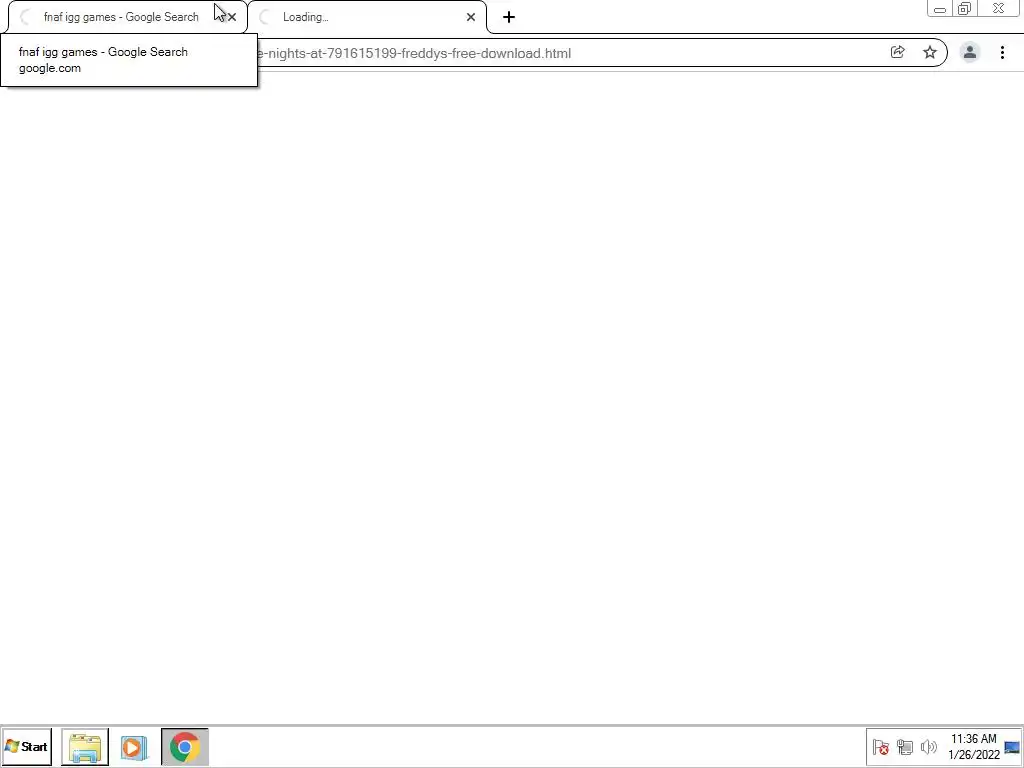Viewport: 1024px width, 768px height.
Task: Open the Chrome profile avatar button
Action: [x=970, y=52]
